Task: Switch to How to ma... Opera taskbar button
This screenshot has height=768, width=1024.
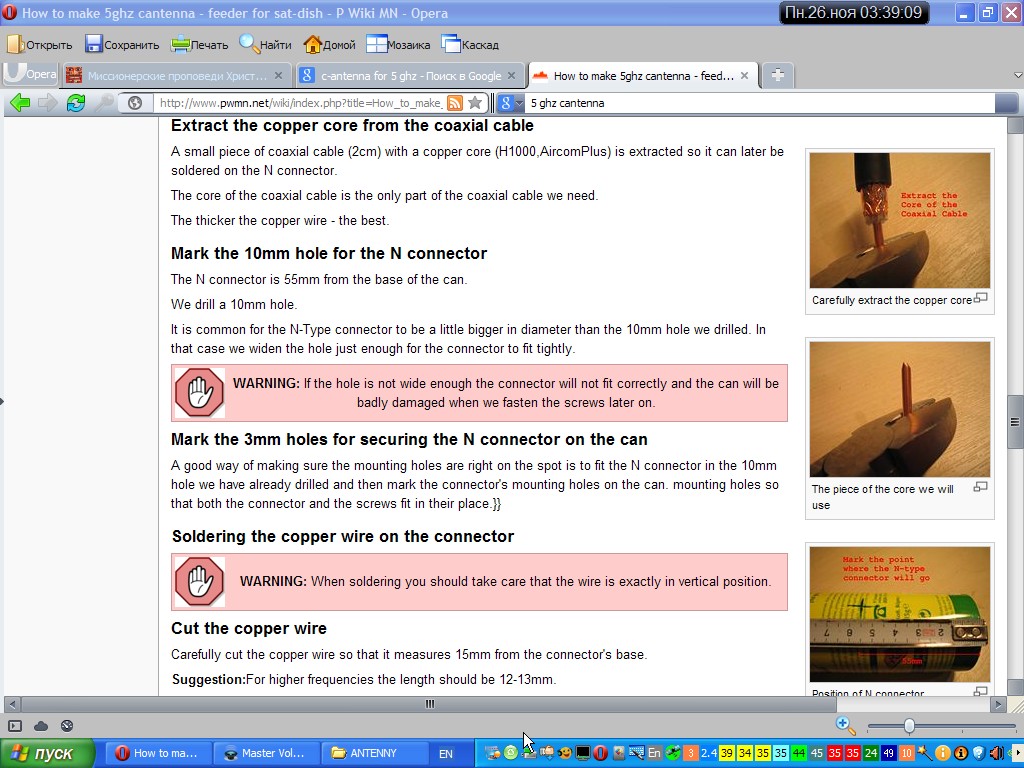Action: (159, 753)
